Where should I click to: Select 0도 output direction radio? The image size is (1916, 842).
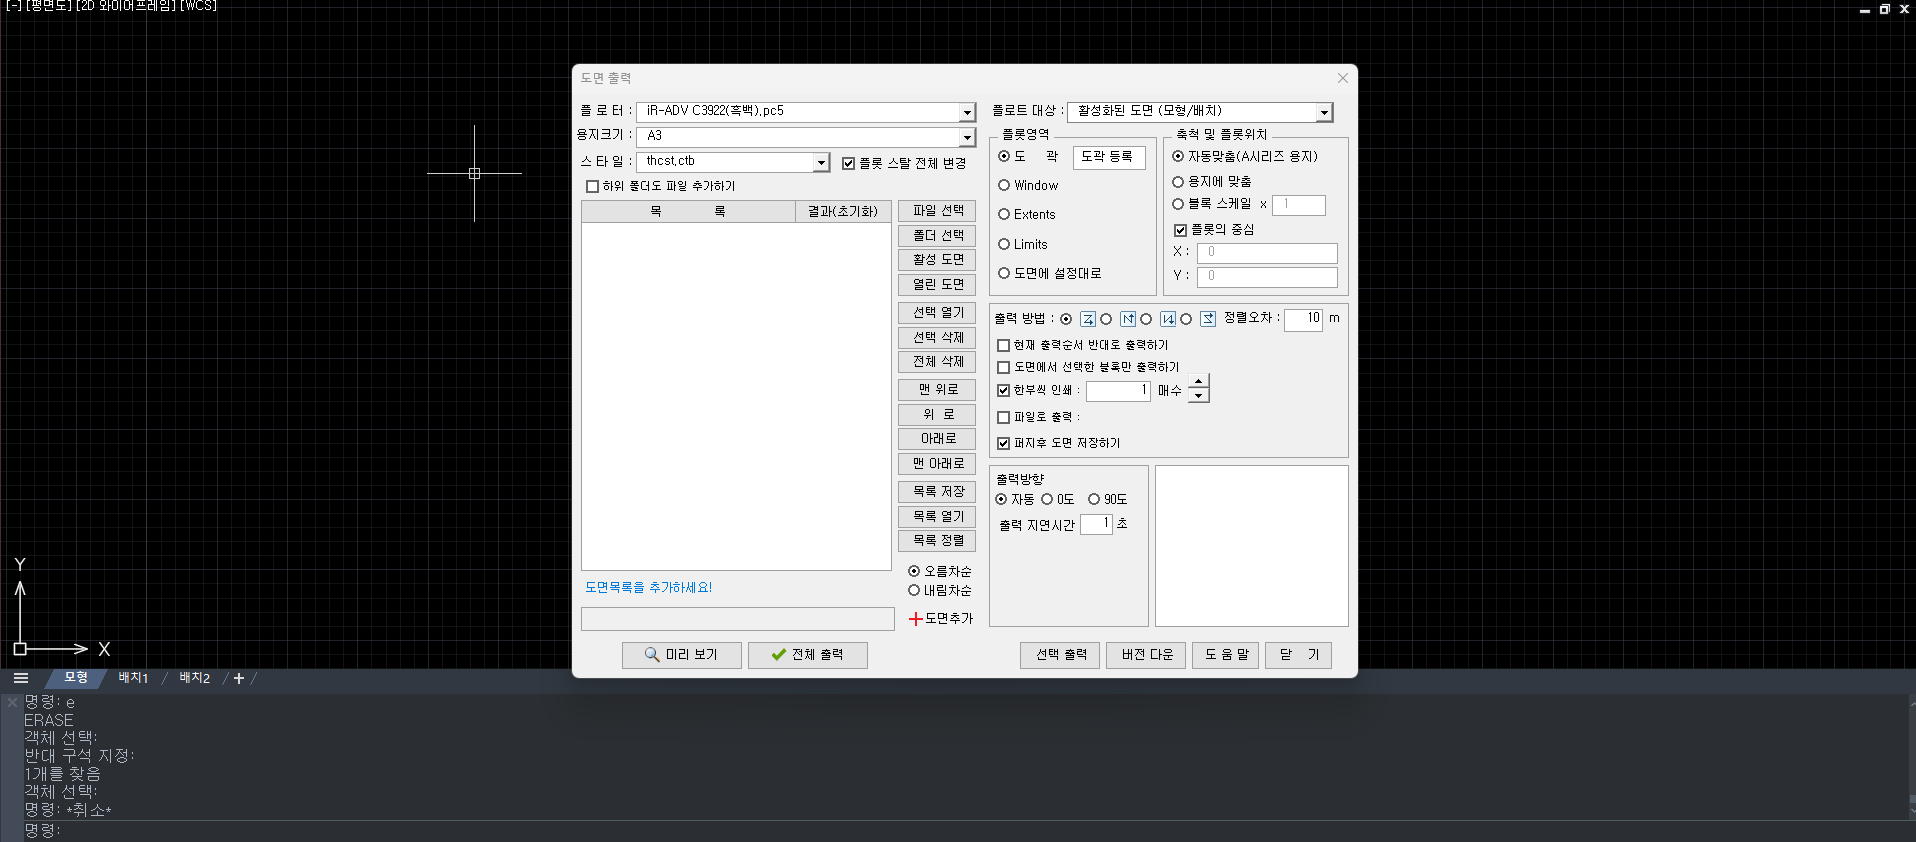coord(1047,499)
